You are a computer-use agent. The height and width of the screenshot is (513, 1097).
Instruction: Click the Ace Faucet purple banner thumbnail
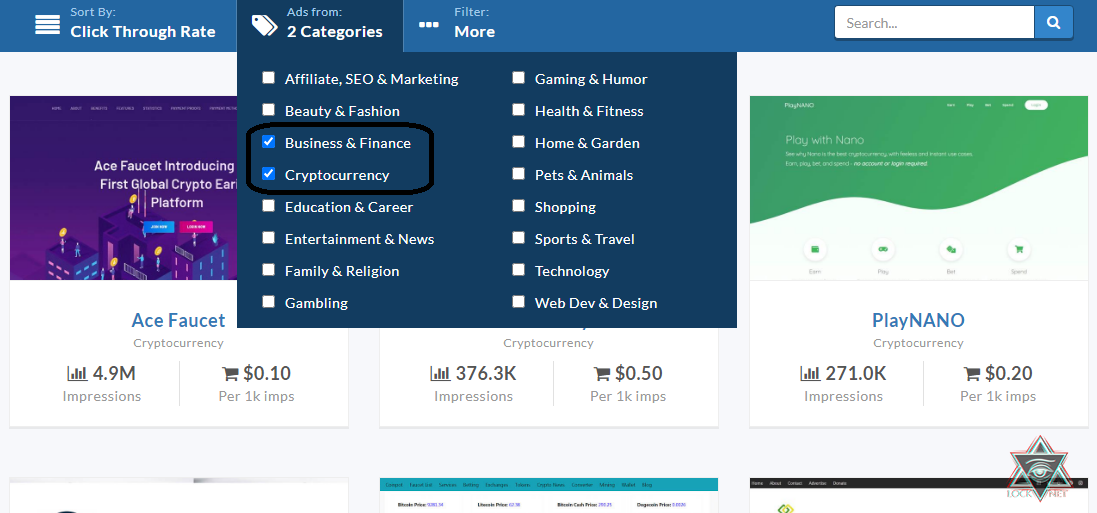point(120,190)
